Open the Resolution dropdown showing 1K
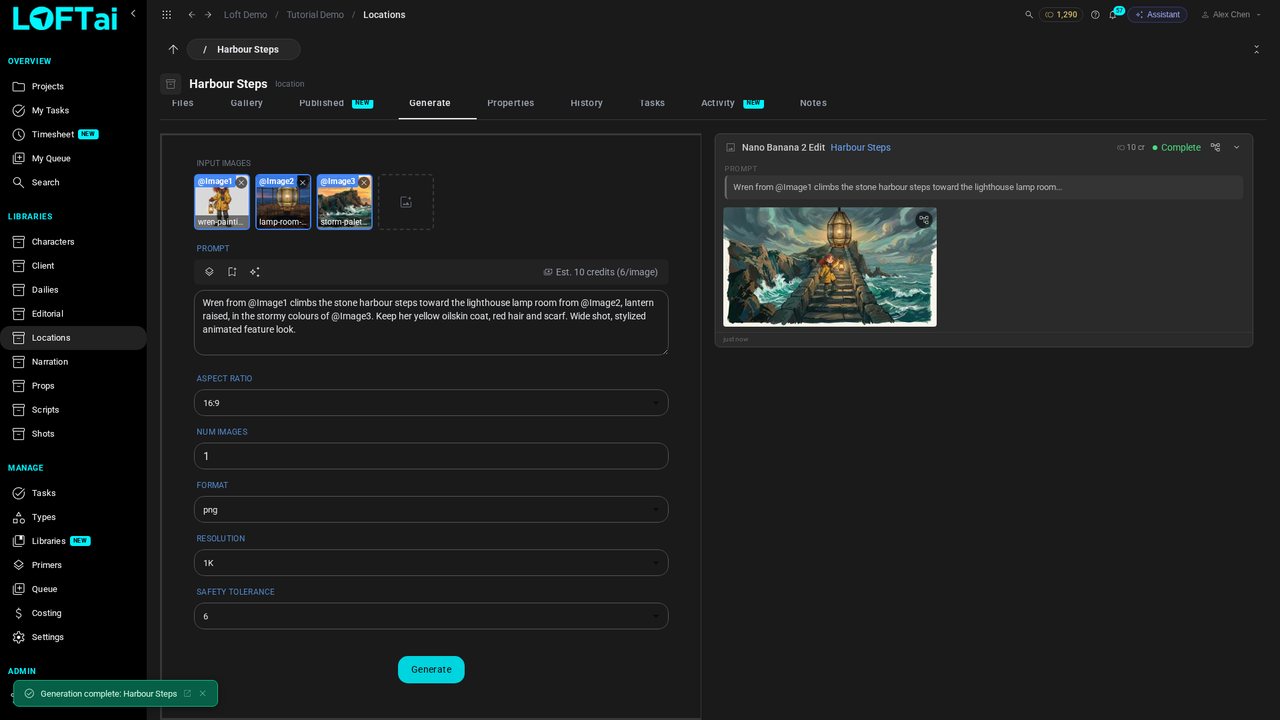 pyautogui.click(x=431, y=563)
